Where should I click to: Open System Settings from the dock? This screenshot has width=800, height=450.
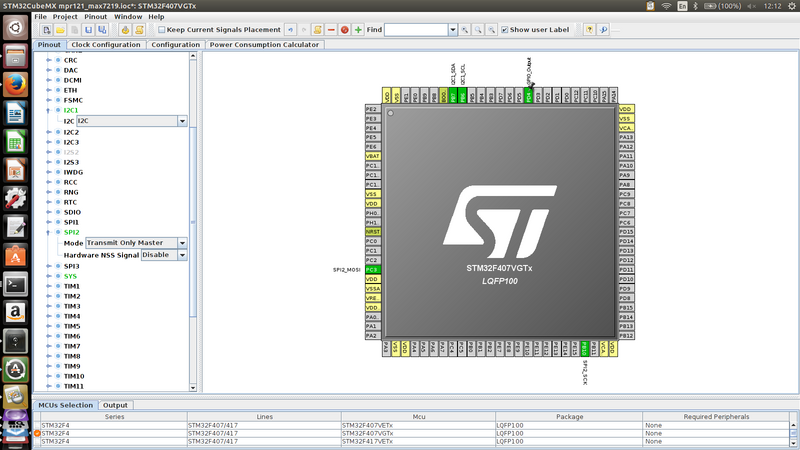point(15,198)
